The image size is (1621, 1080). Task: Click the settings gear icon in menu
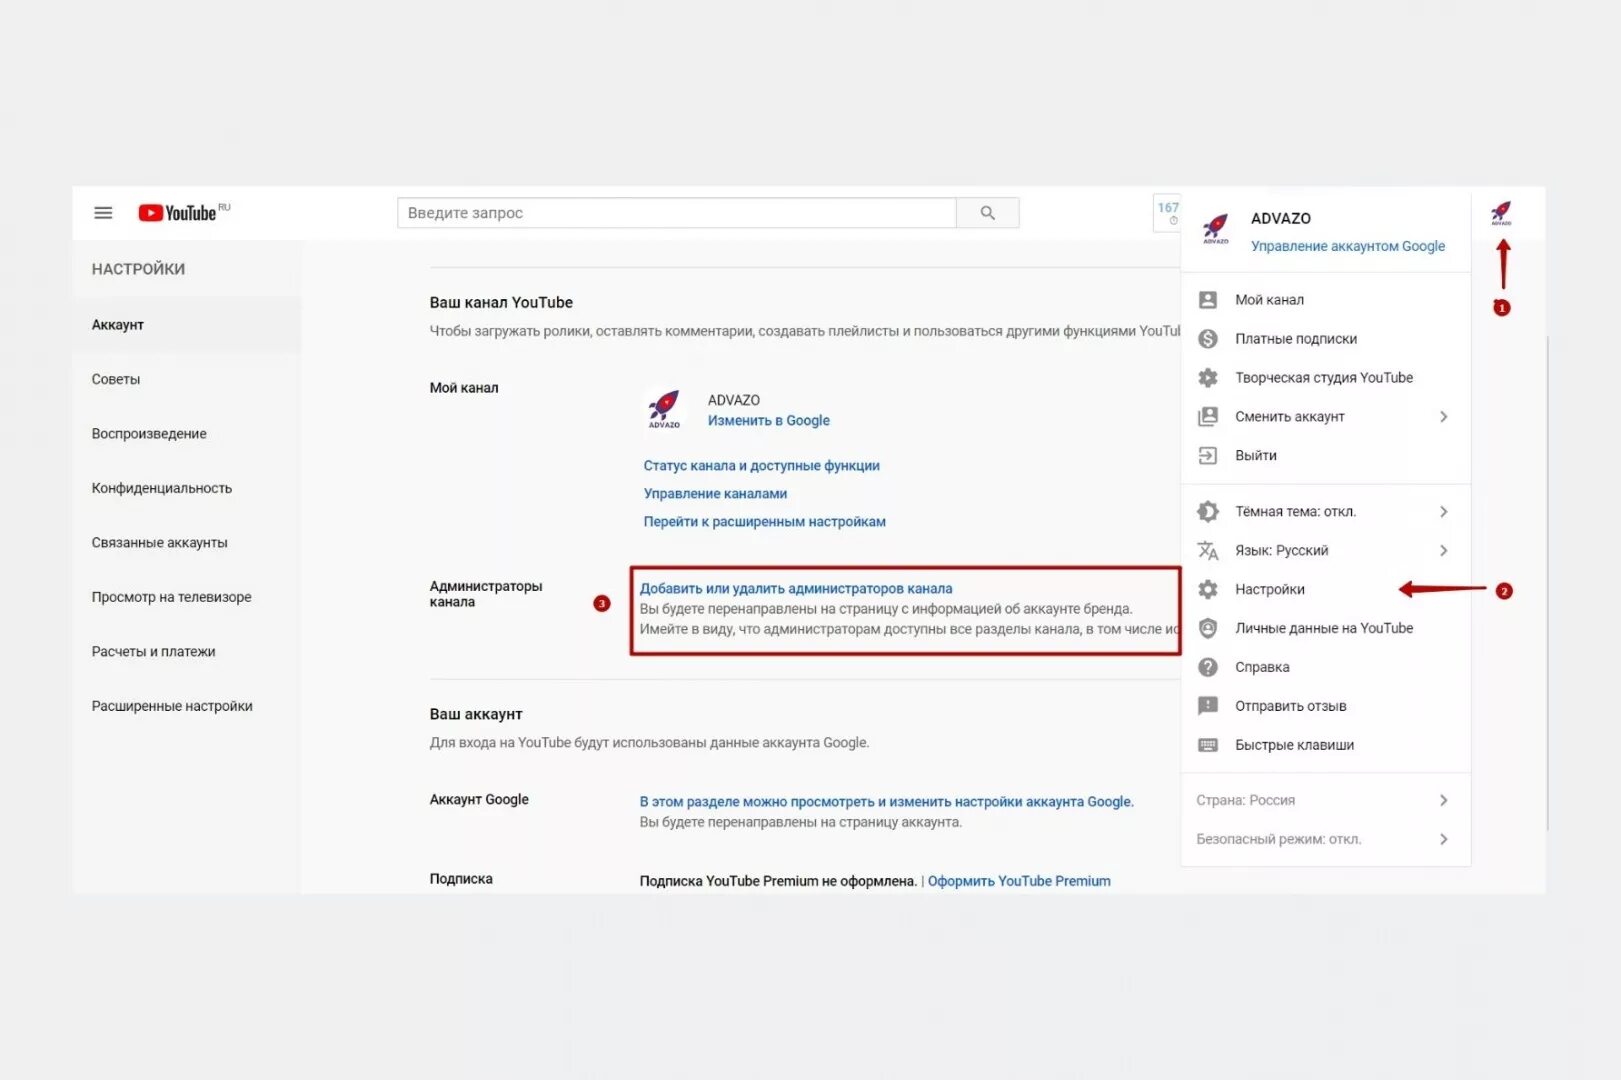coord(1208,590)
